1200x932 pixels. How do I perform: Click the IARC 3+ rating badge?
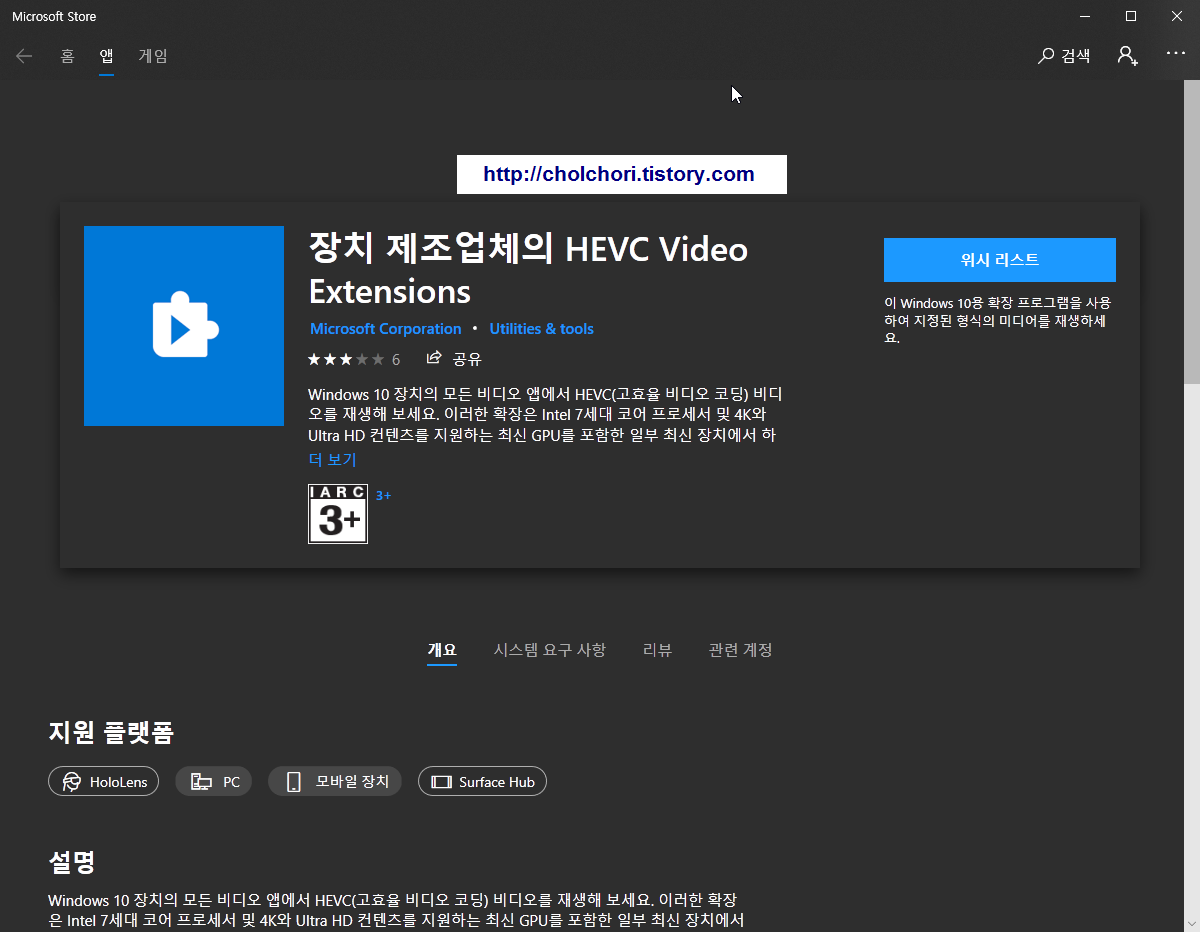coord(338,514)
